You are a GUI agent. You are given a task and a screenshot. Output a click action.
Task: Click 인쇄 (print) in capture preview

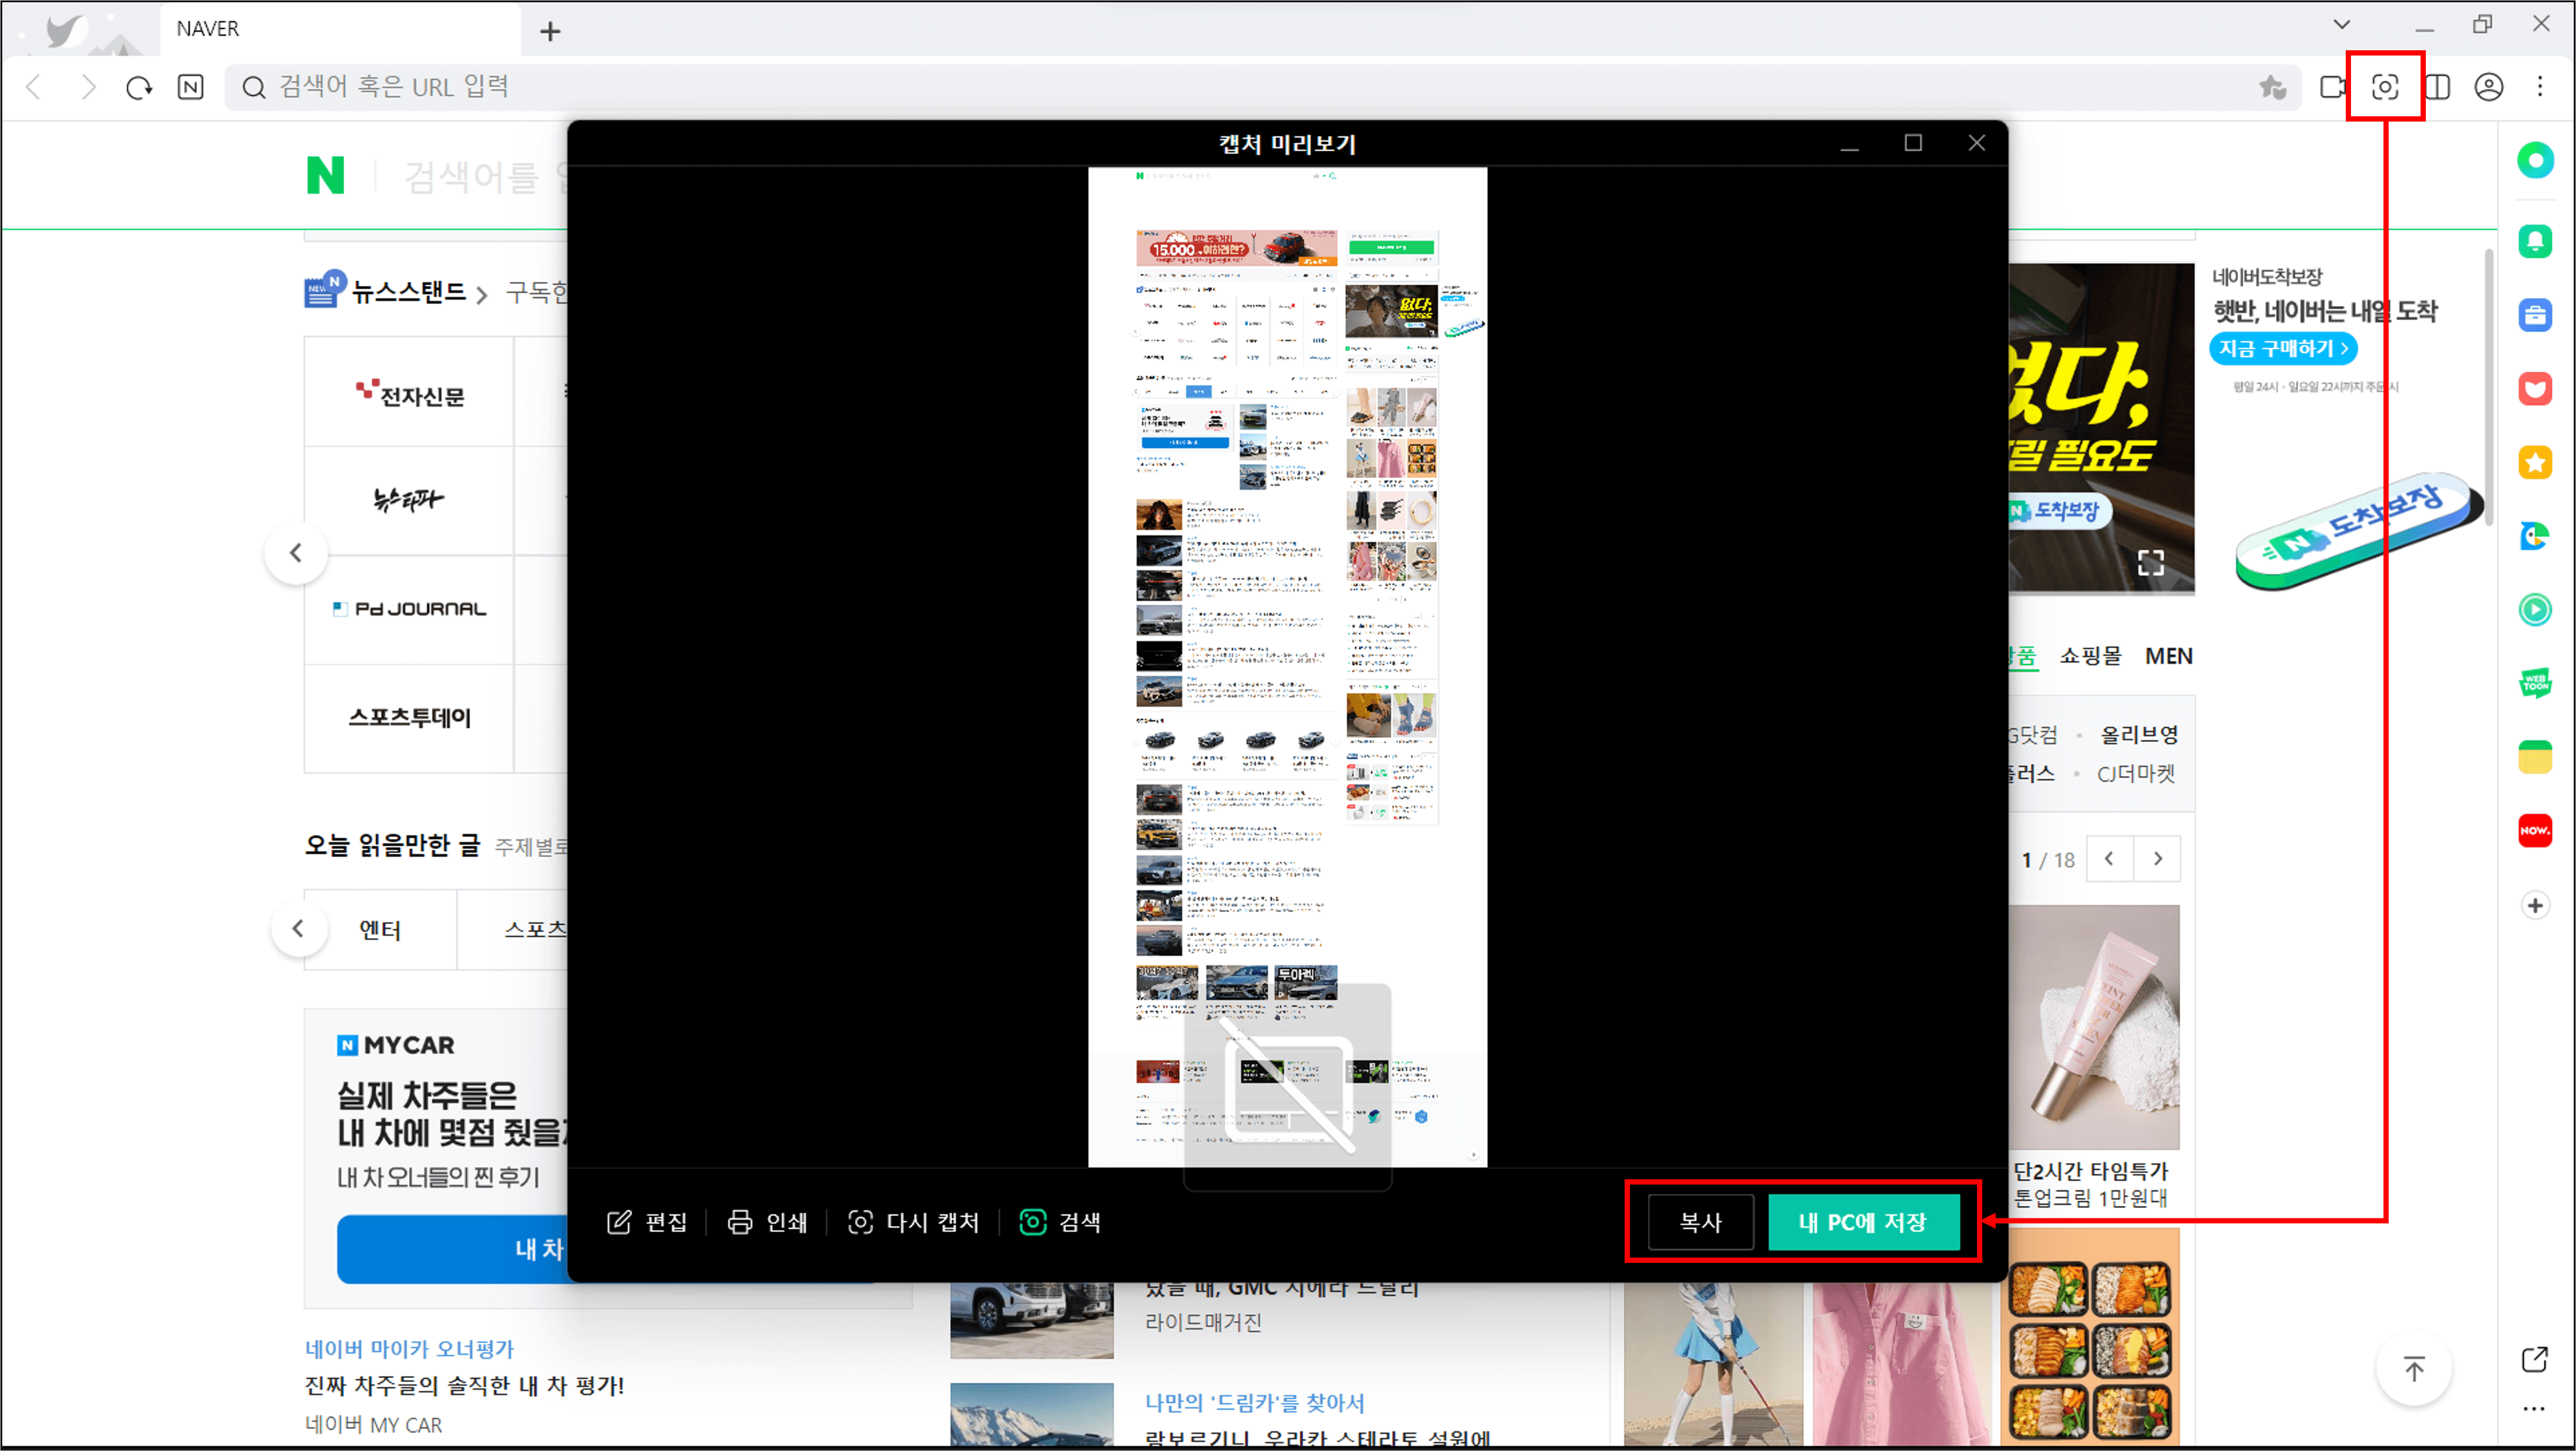pyautogui.click(x=767, y=1222)
